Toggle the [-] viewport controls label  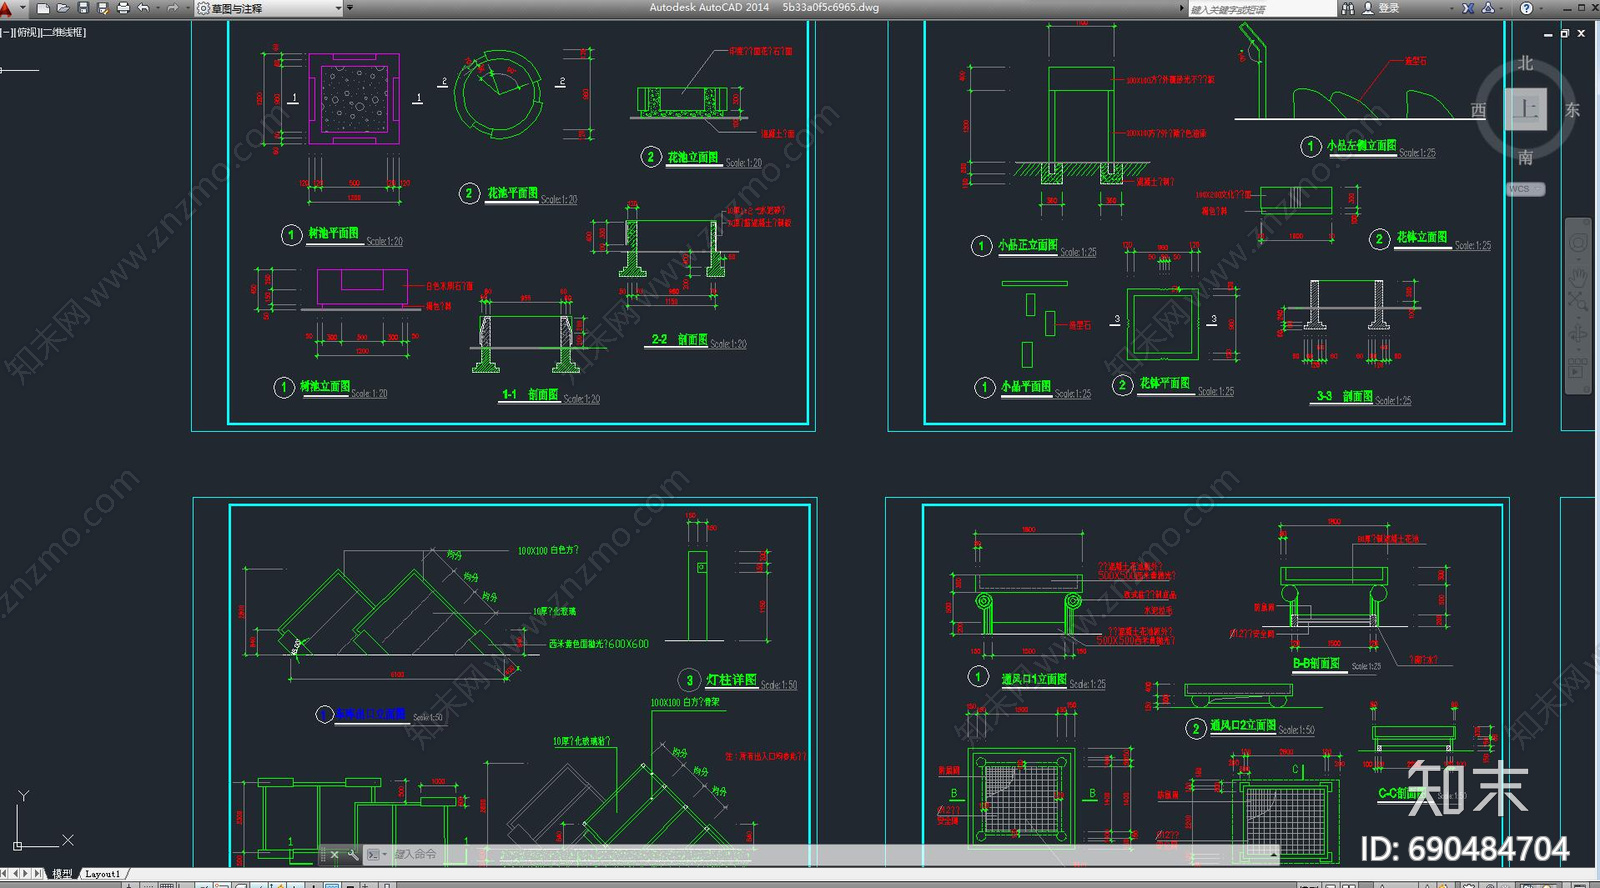pos(6,32)
